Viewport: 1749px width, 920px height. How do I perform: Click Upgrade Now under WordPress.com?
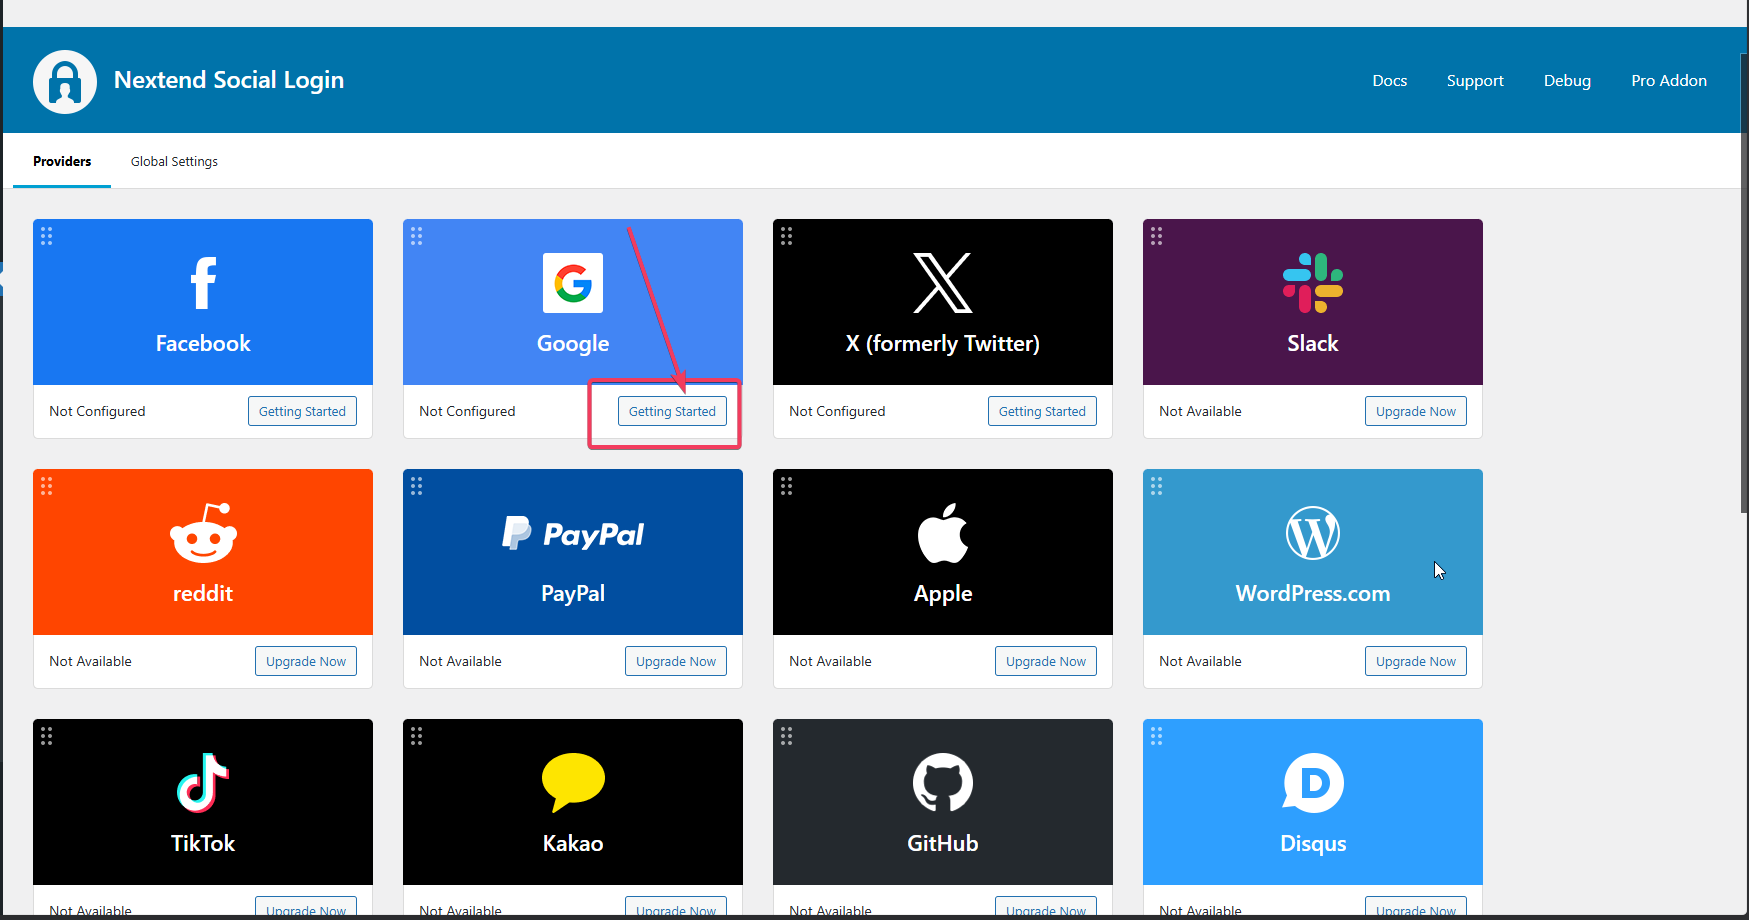1416,661
